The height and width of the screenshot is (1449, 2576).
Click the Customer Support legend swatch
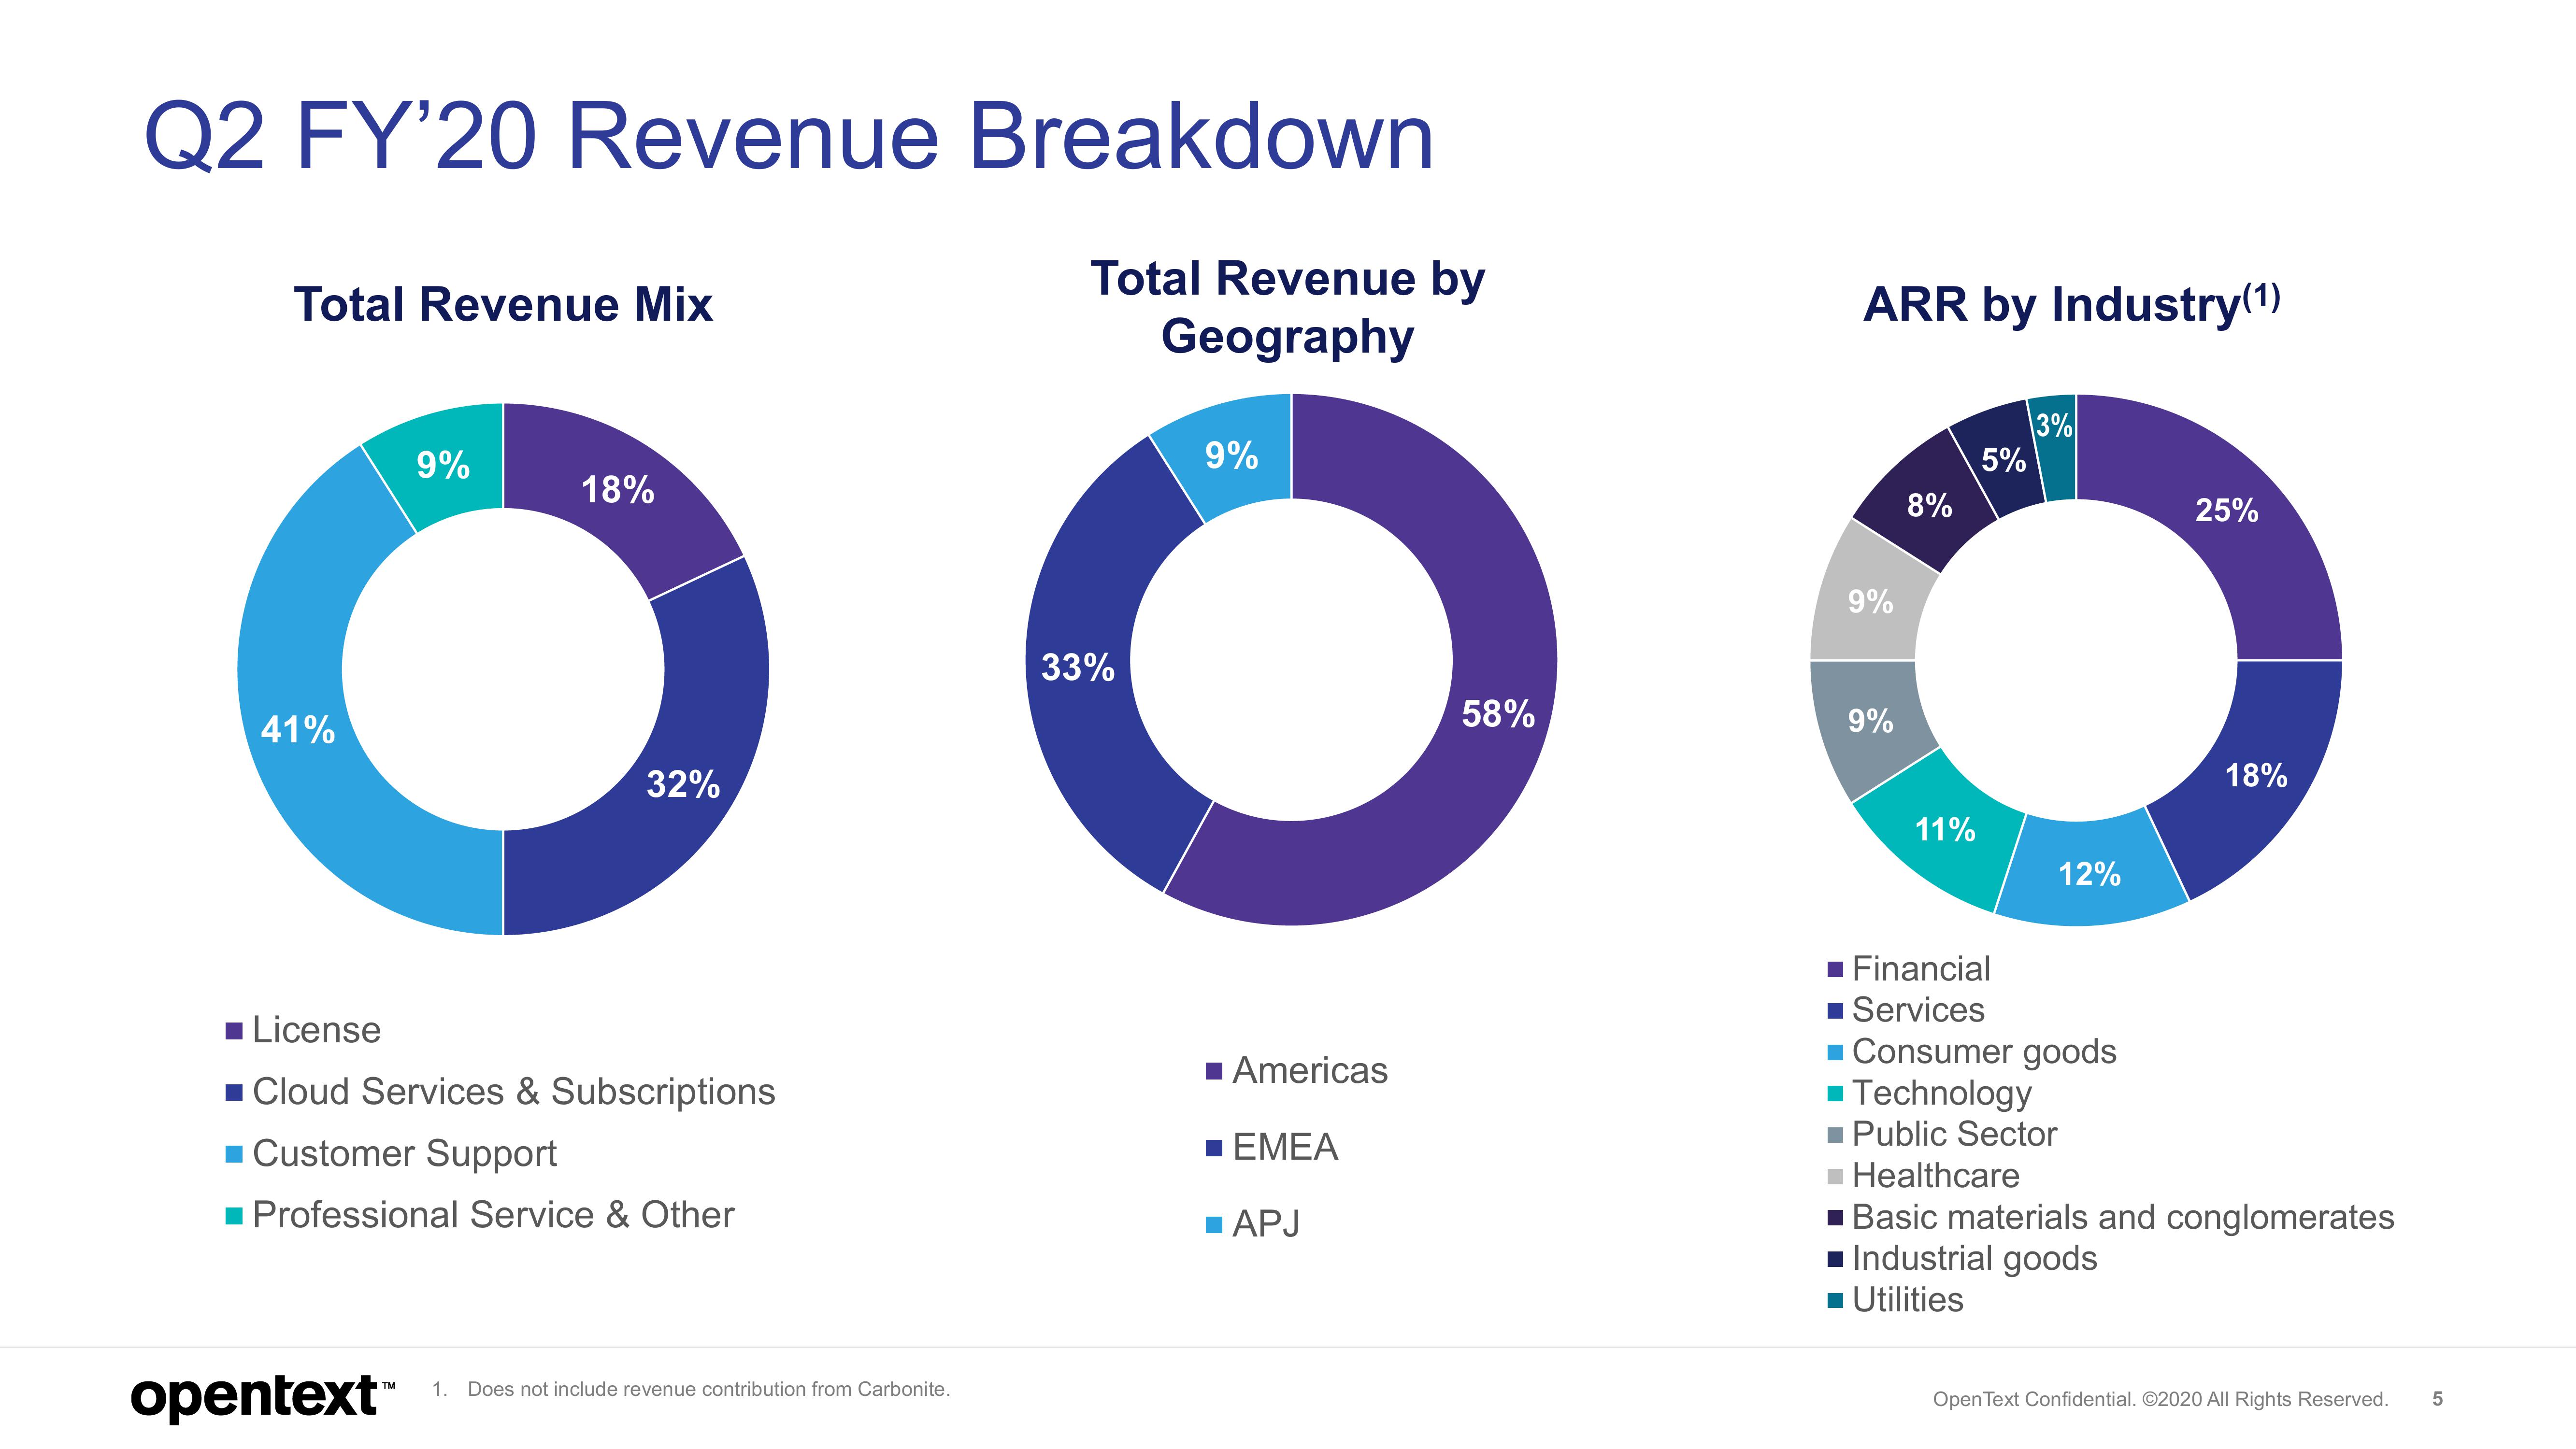pyautogui.click(x=234, y=1154)
